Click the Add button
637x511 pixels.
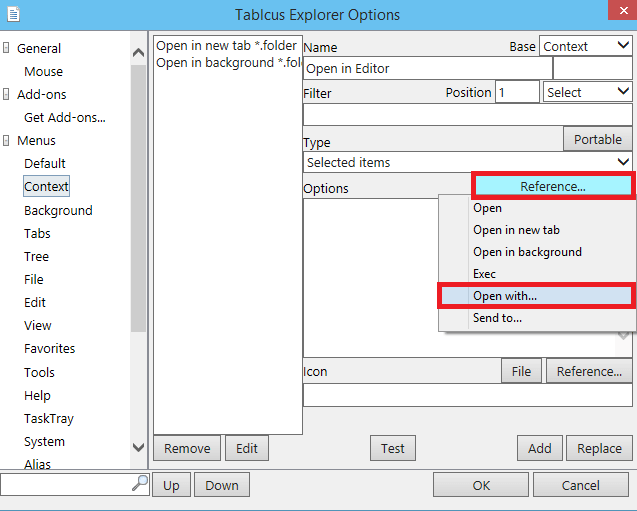click(540, 448)
